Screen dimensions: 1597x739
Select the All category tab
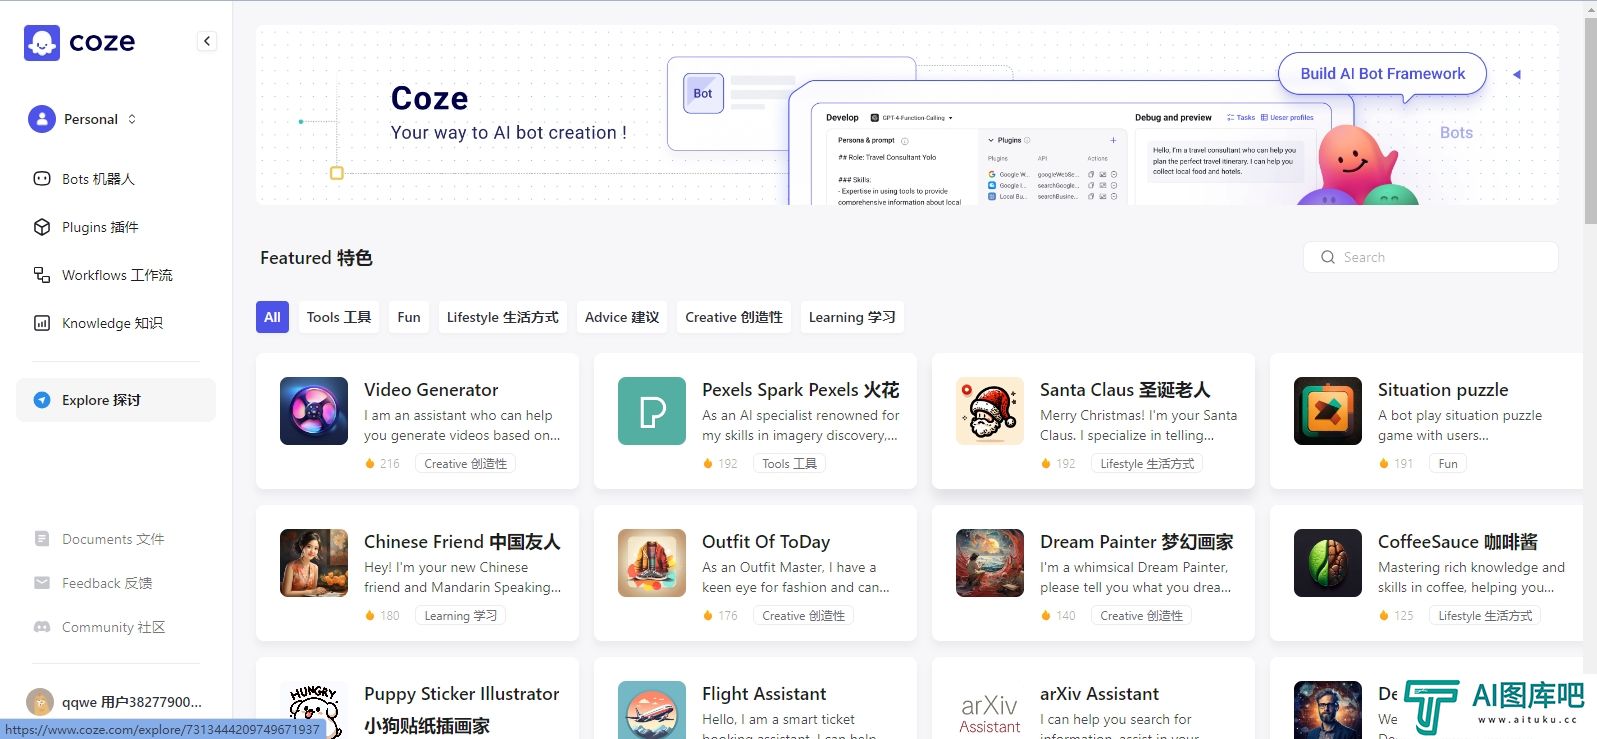point(272,317)
